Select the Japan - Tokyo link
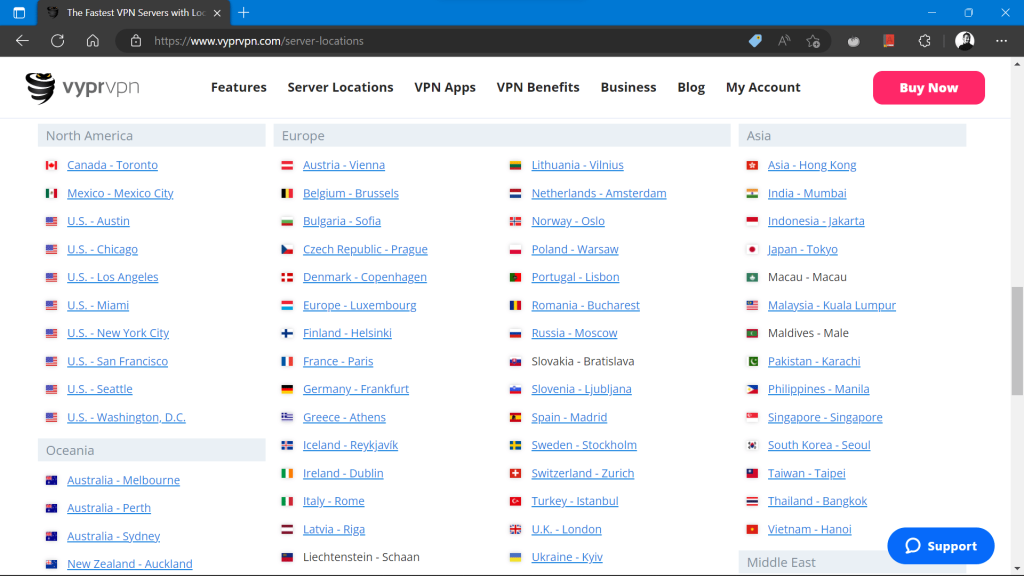 (802, 249)
